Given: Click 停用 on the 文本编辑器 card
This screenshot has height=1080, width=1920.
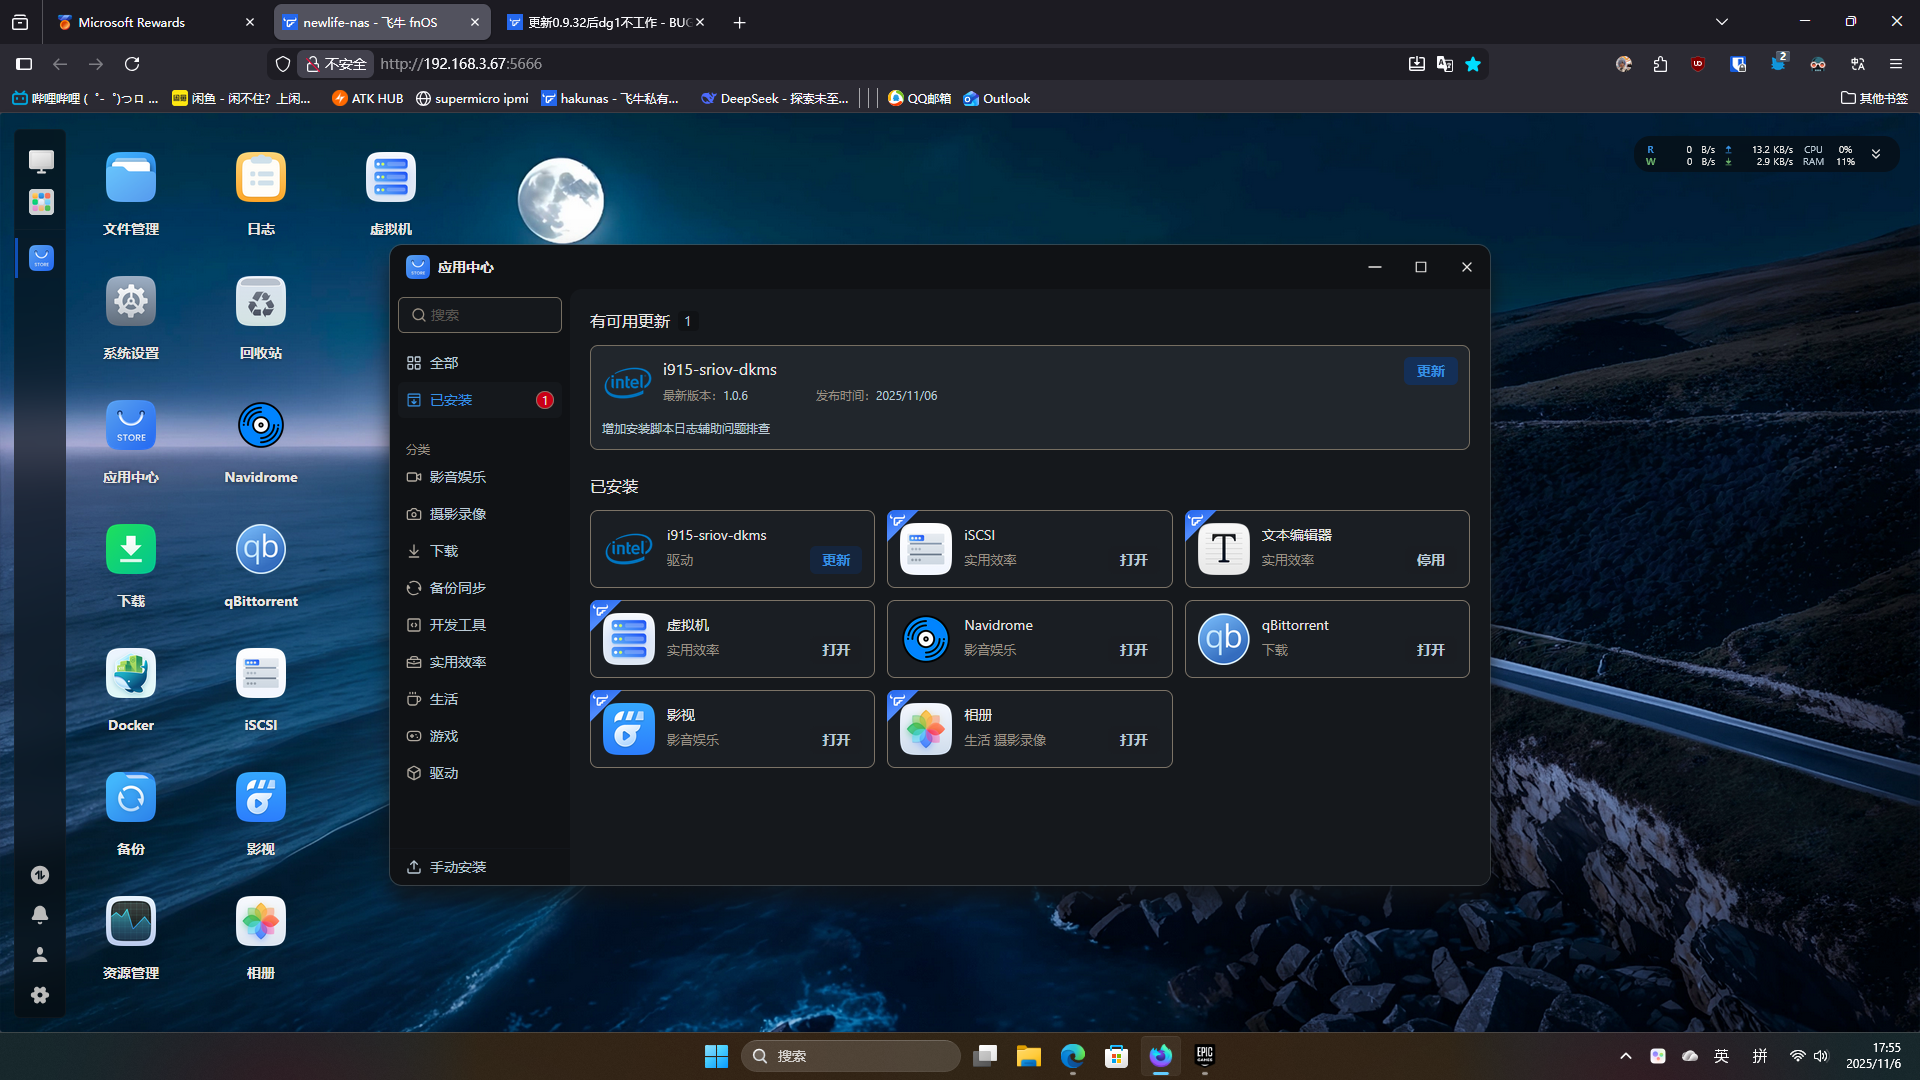Looking at the screenshot, I should (1430, 560).
